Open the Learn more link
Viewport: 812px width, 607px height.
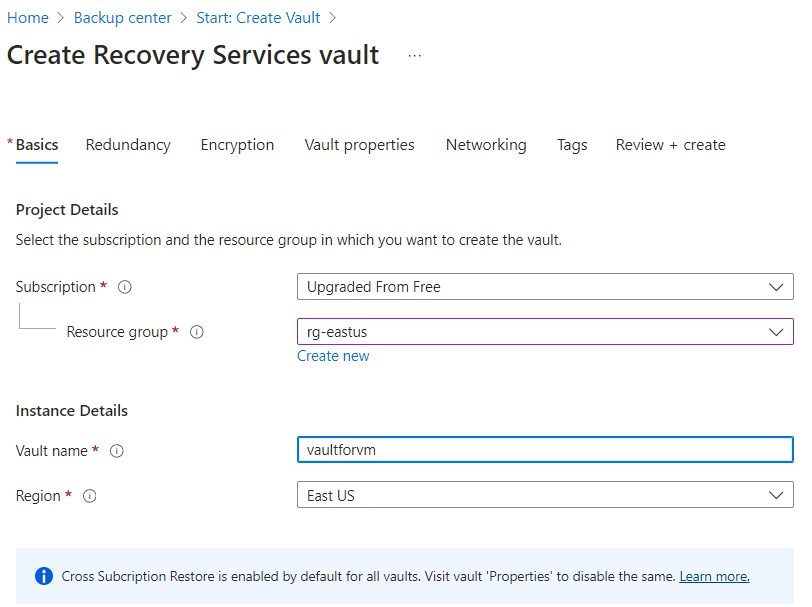pos(714,577)
